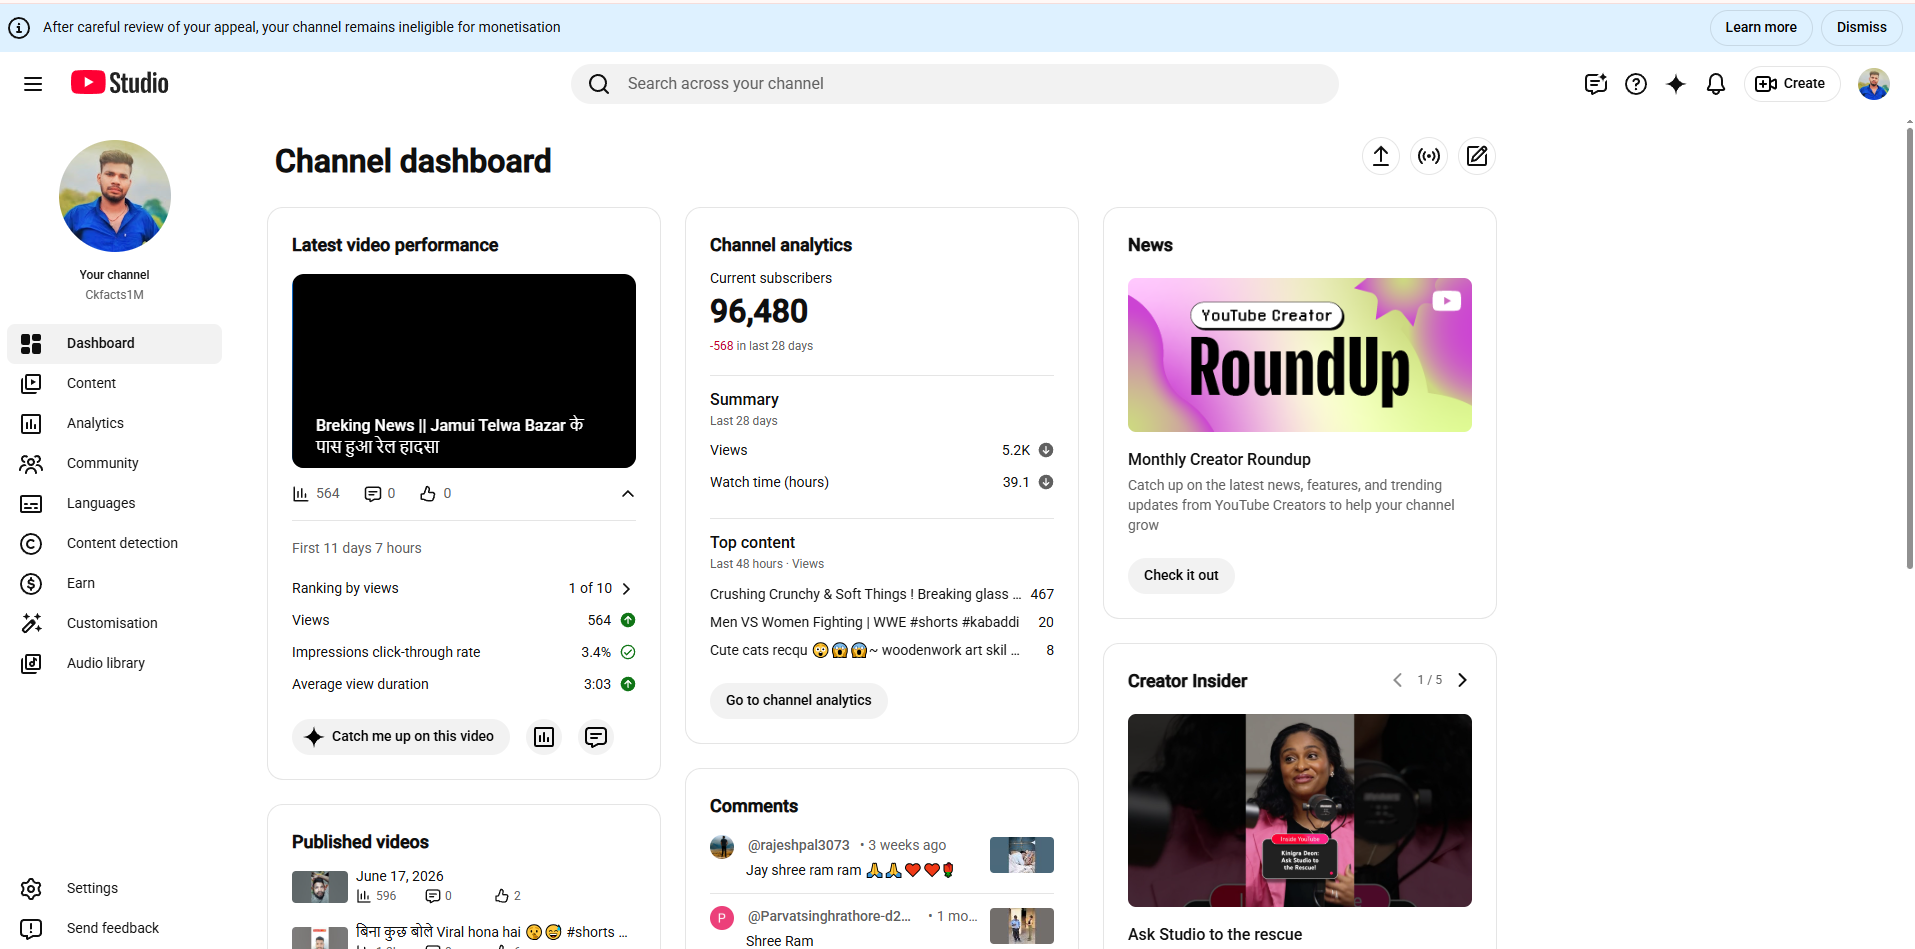This screenshot has width=1915, height=949.
Task: Open Audio library in the sidebar
Action: tap(114, 664)
